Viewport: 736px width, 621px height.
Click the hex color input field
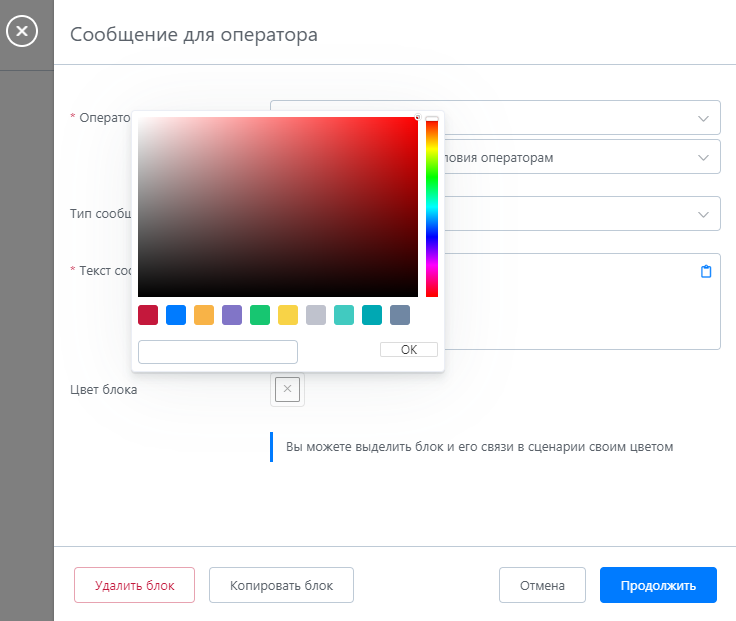pyautogui.click(x=218, y=351)
